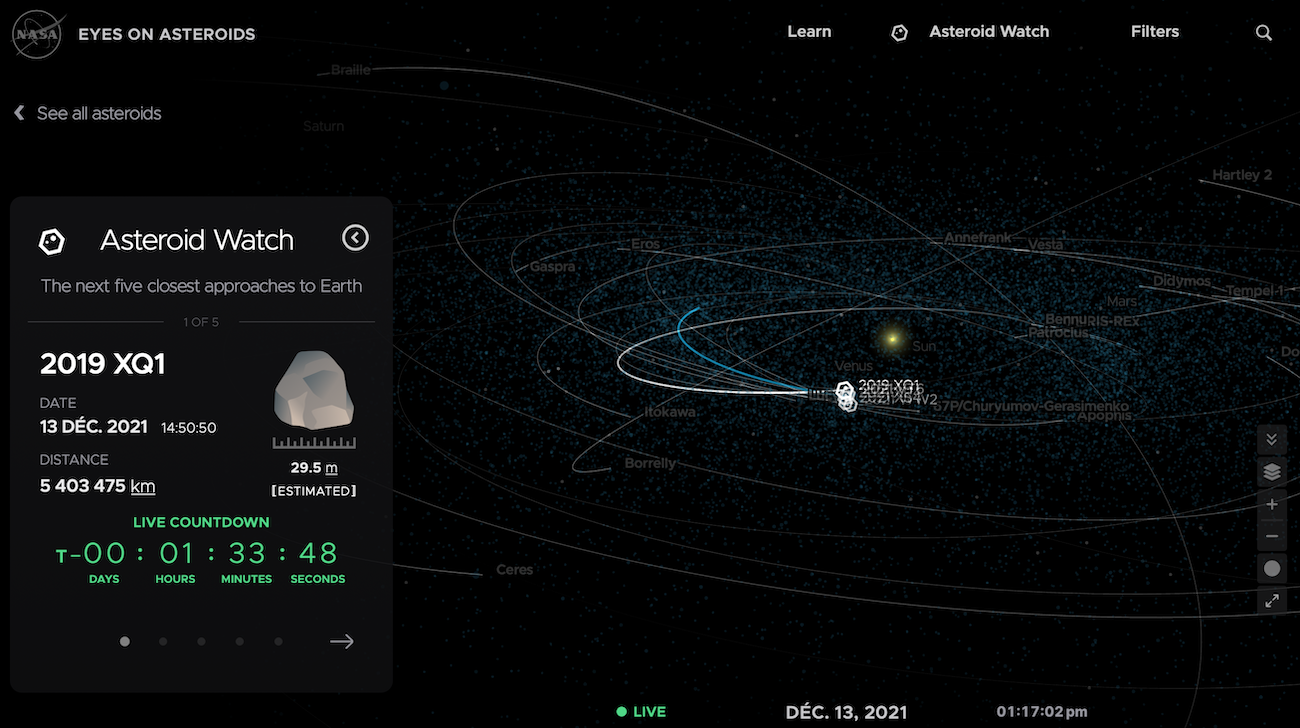Click the NASA logo

39,34
